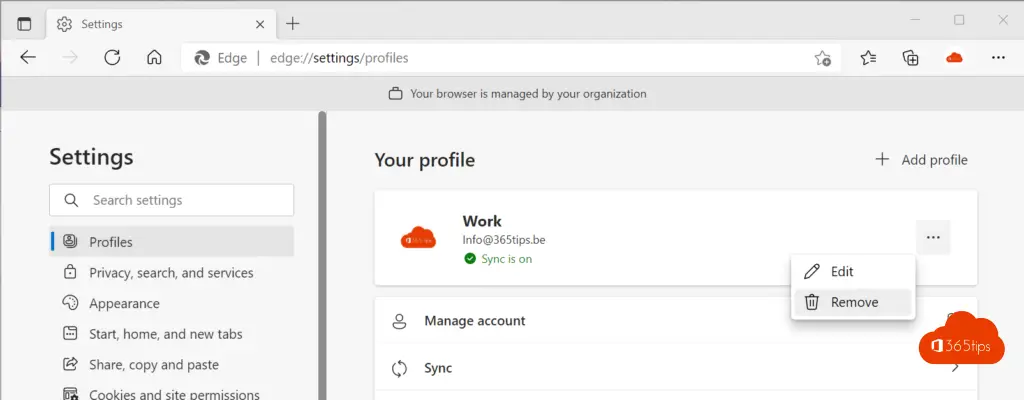Click the settings sidebar scrollbar

coord(322,255)
